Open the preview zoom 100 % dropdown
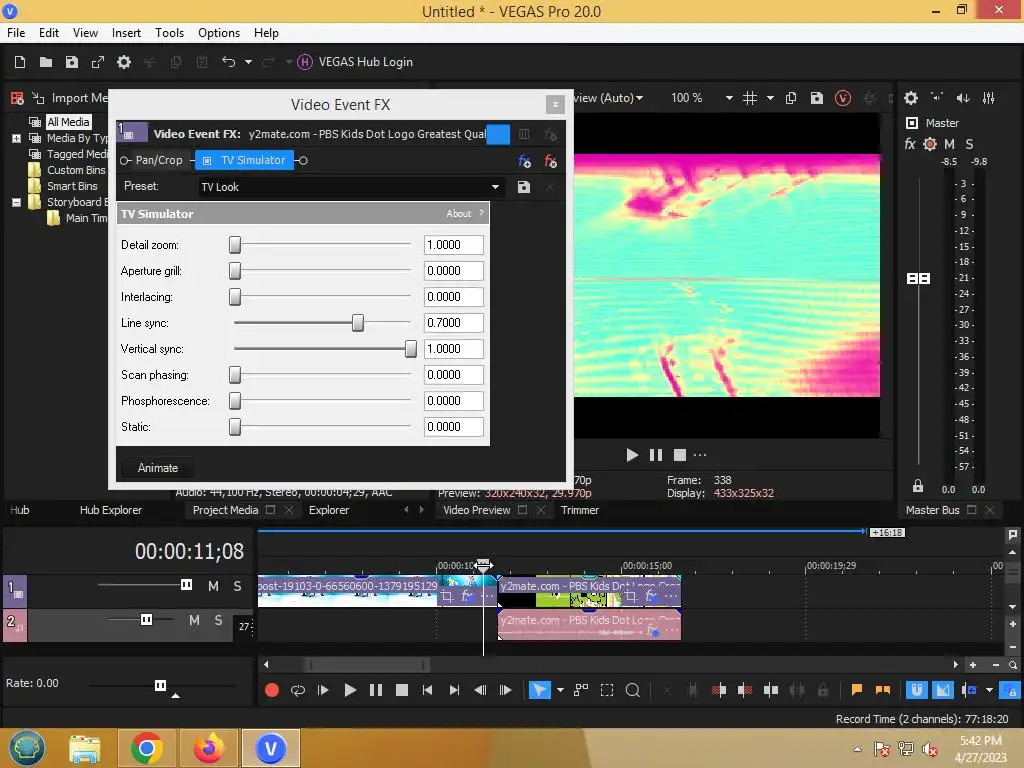Screen dimensions: 1024x768 (729, 98)
